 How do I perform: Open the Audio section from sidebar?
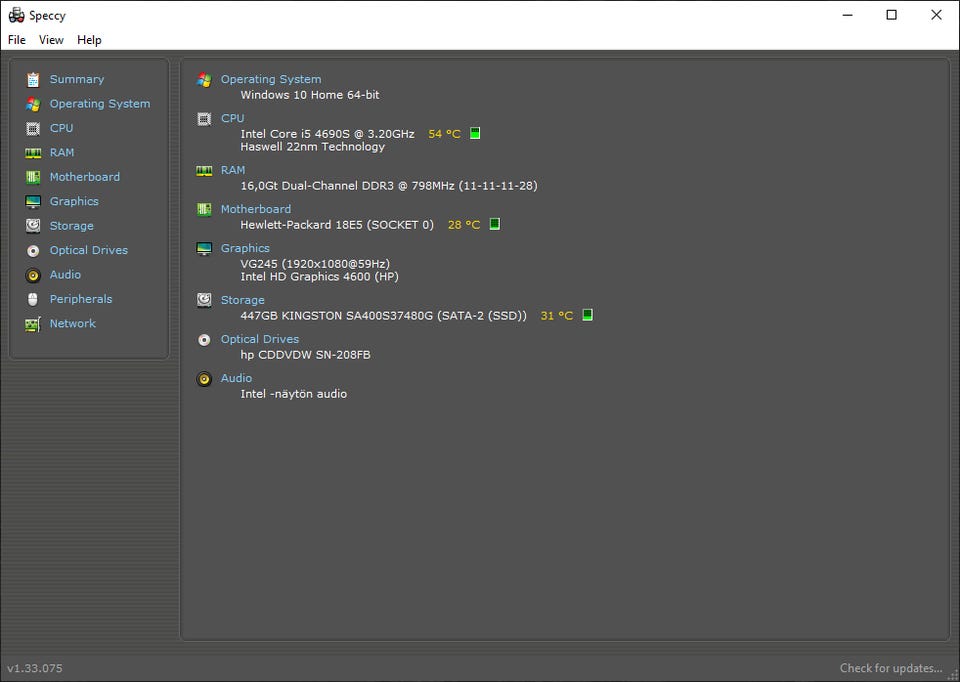coord(65,275)
